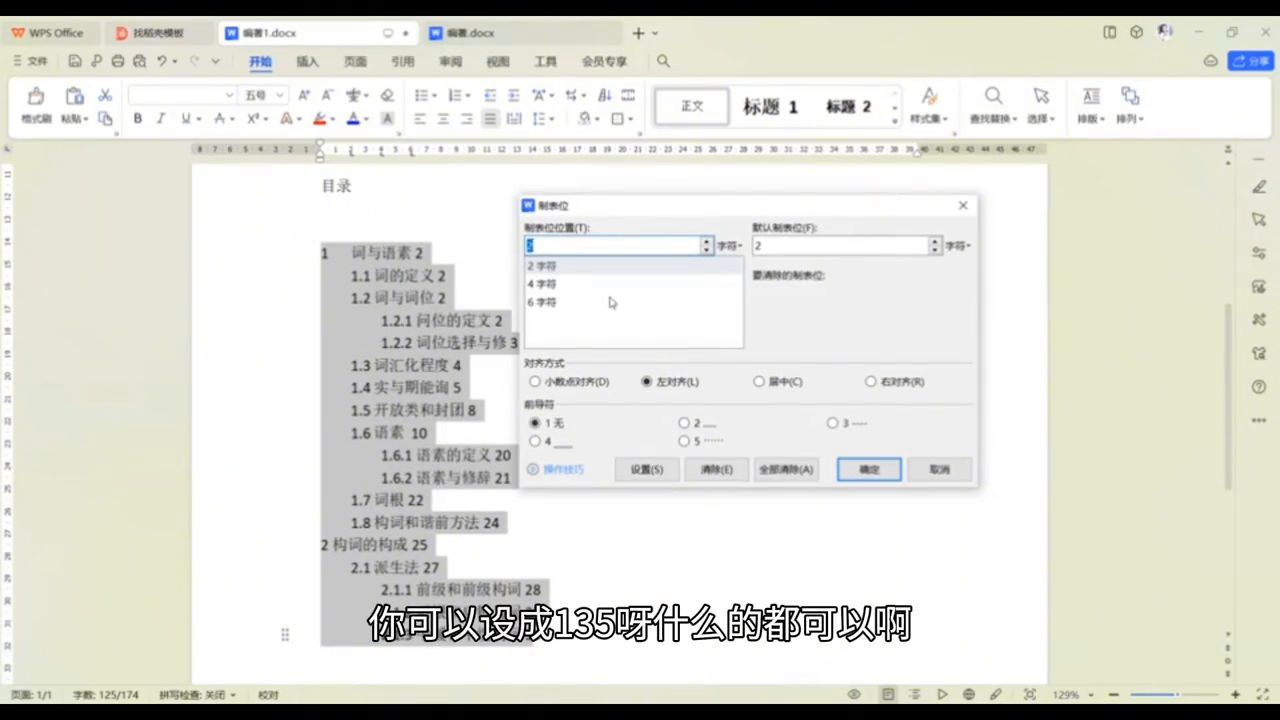The image size is (1280, 720).
Task: Click the Clear formatting eraser icon
Action: [387, 96]
